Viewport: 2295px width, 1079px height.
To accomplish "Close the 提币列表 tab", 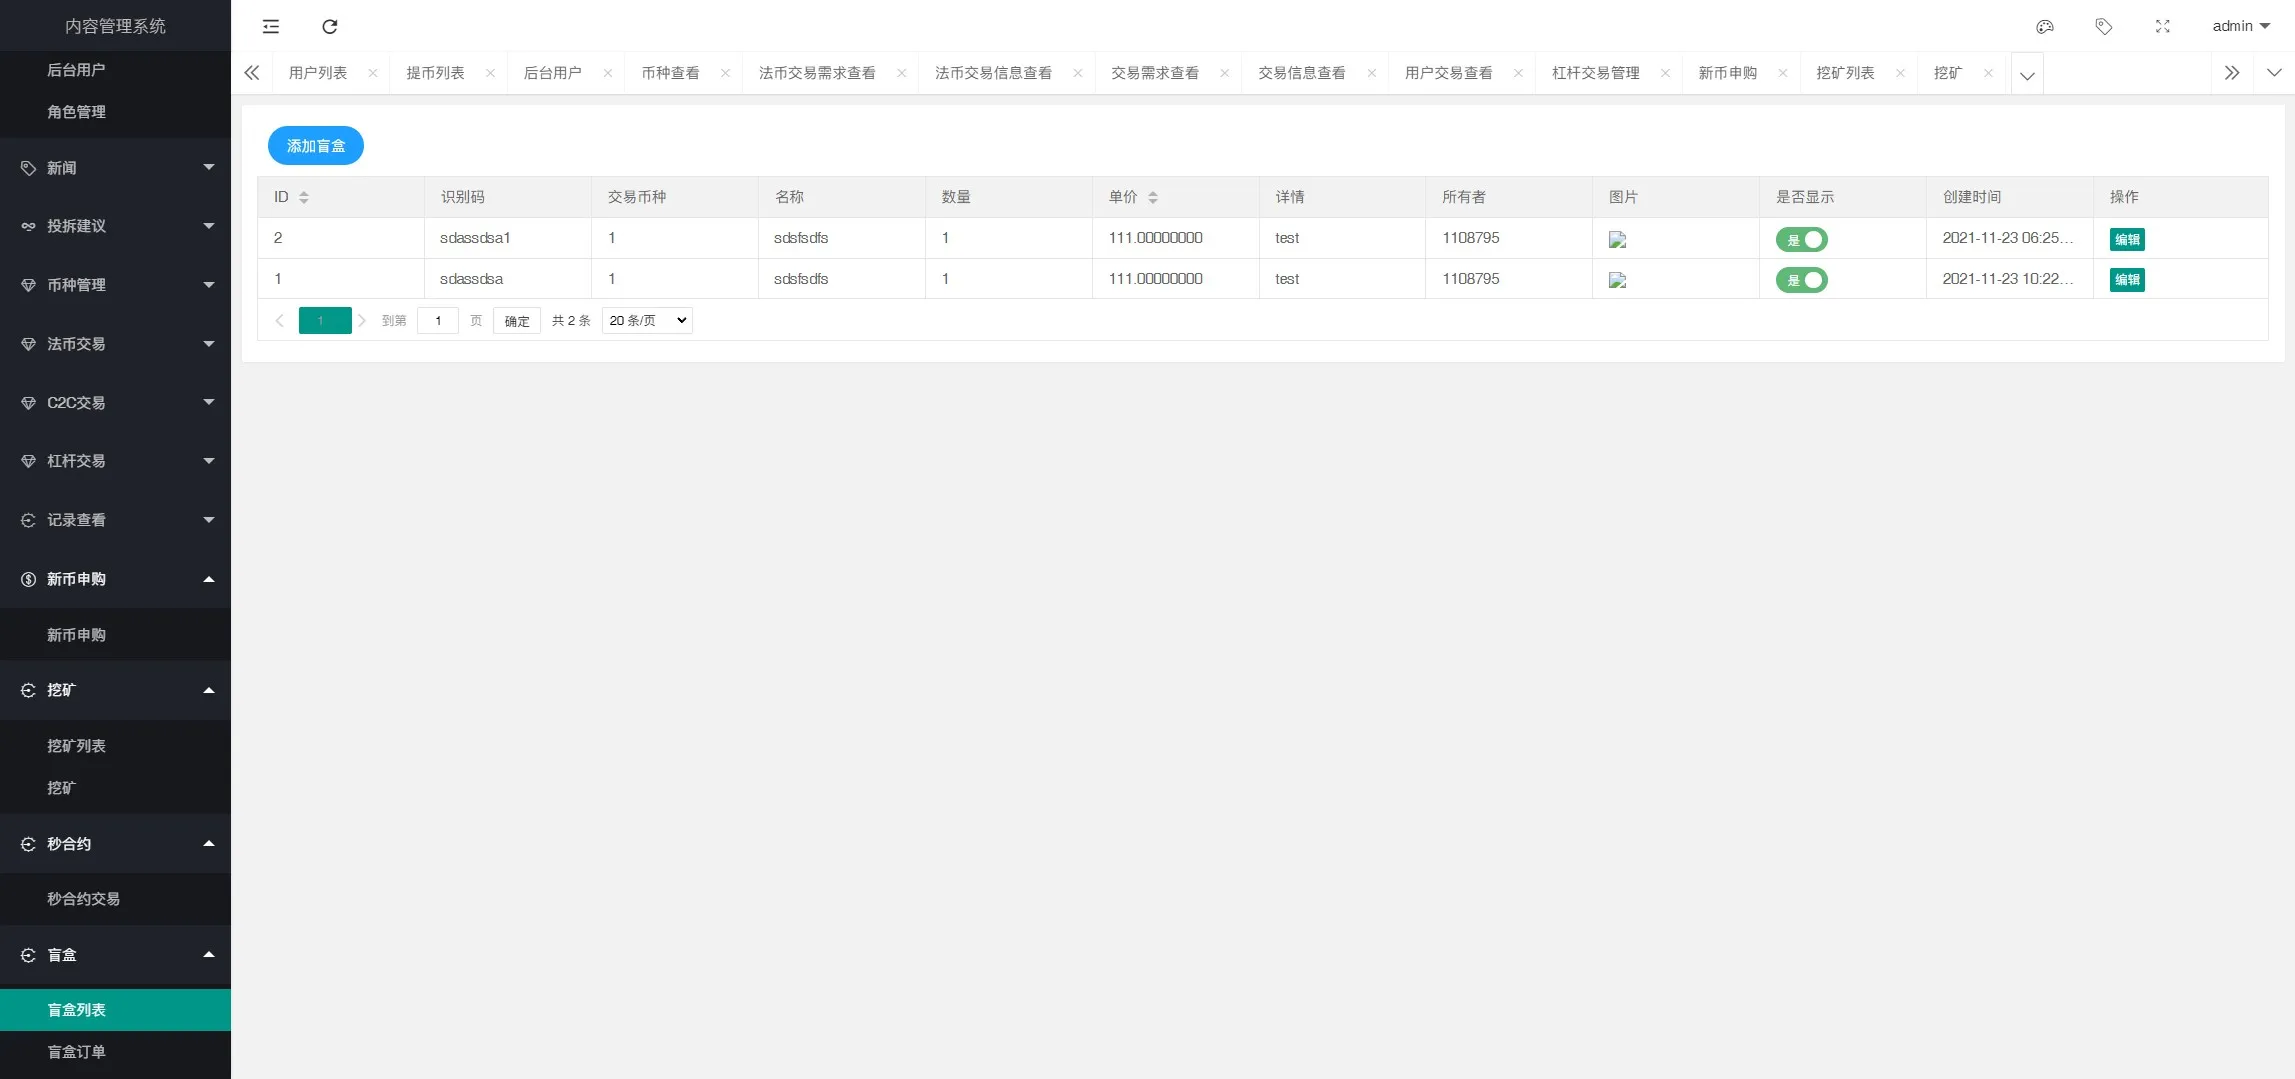I will [490, 73].
